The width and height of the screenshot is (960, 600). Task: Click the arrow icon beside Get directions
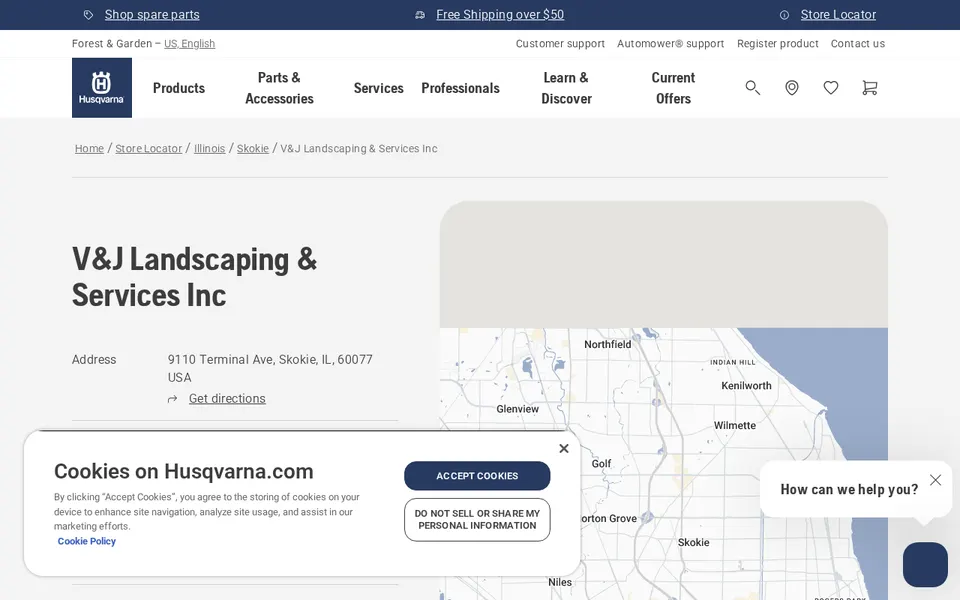click(x=173, y=399)
